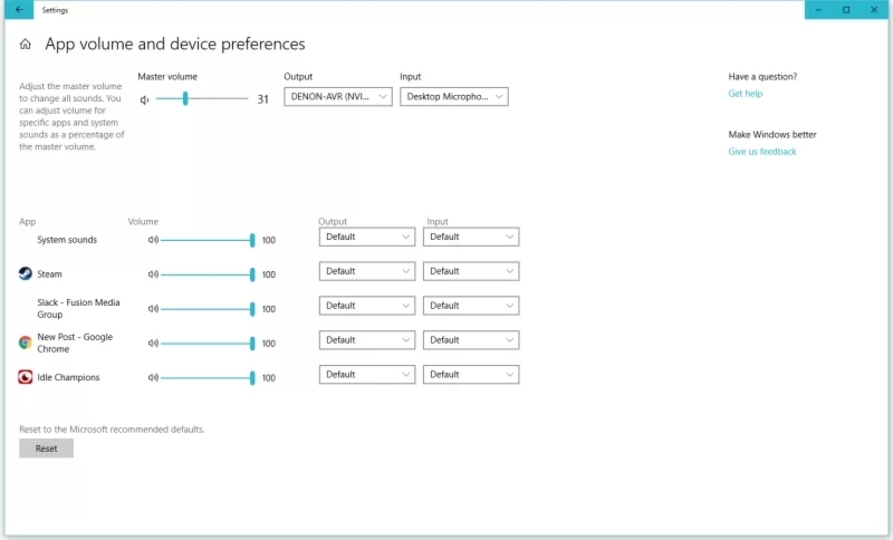This screenshot has height=540, width=893.
Task: Click the App volume and device preferences heading
Action: point(175,44)
